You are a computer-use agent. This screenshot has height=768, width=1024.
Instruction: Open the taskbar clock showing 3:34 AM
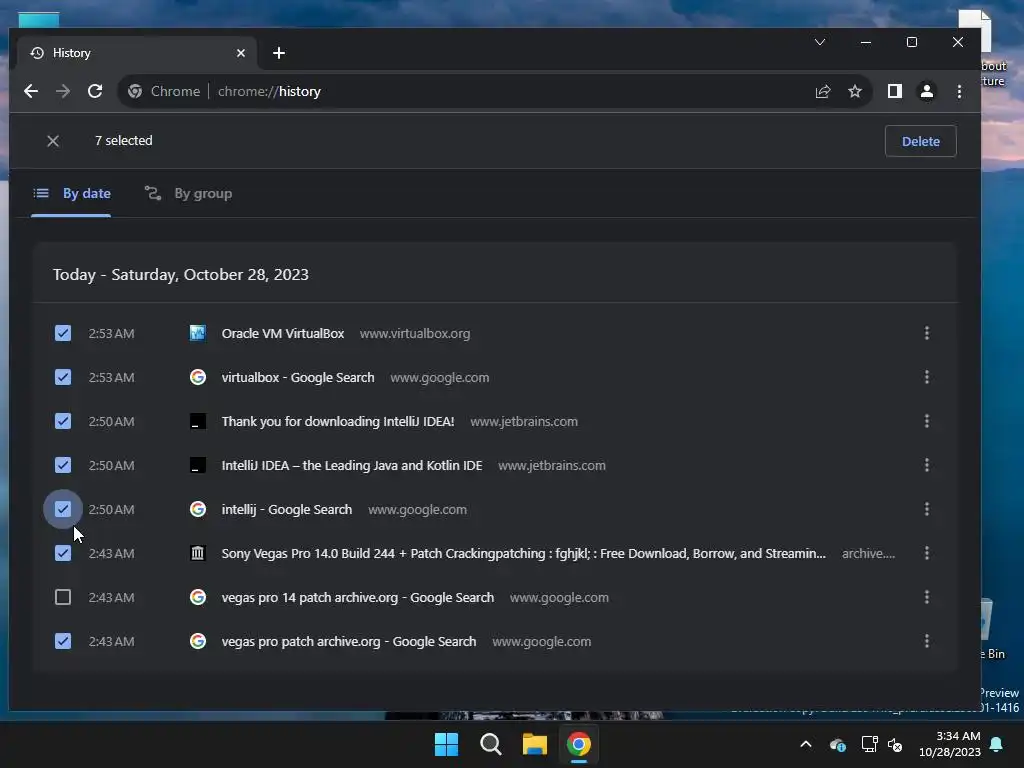[x=950, y=744]
